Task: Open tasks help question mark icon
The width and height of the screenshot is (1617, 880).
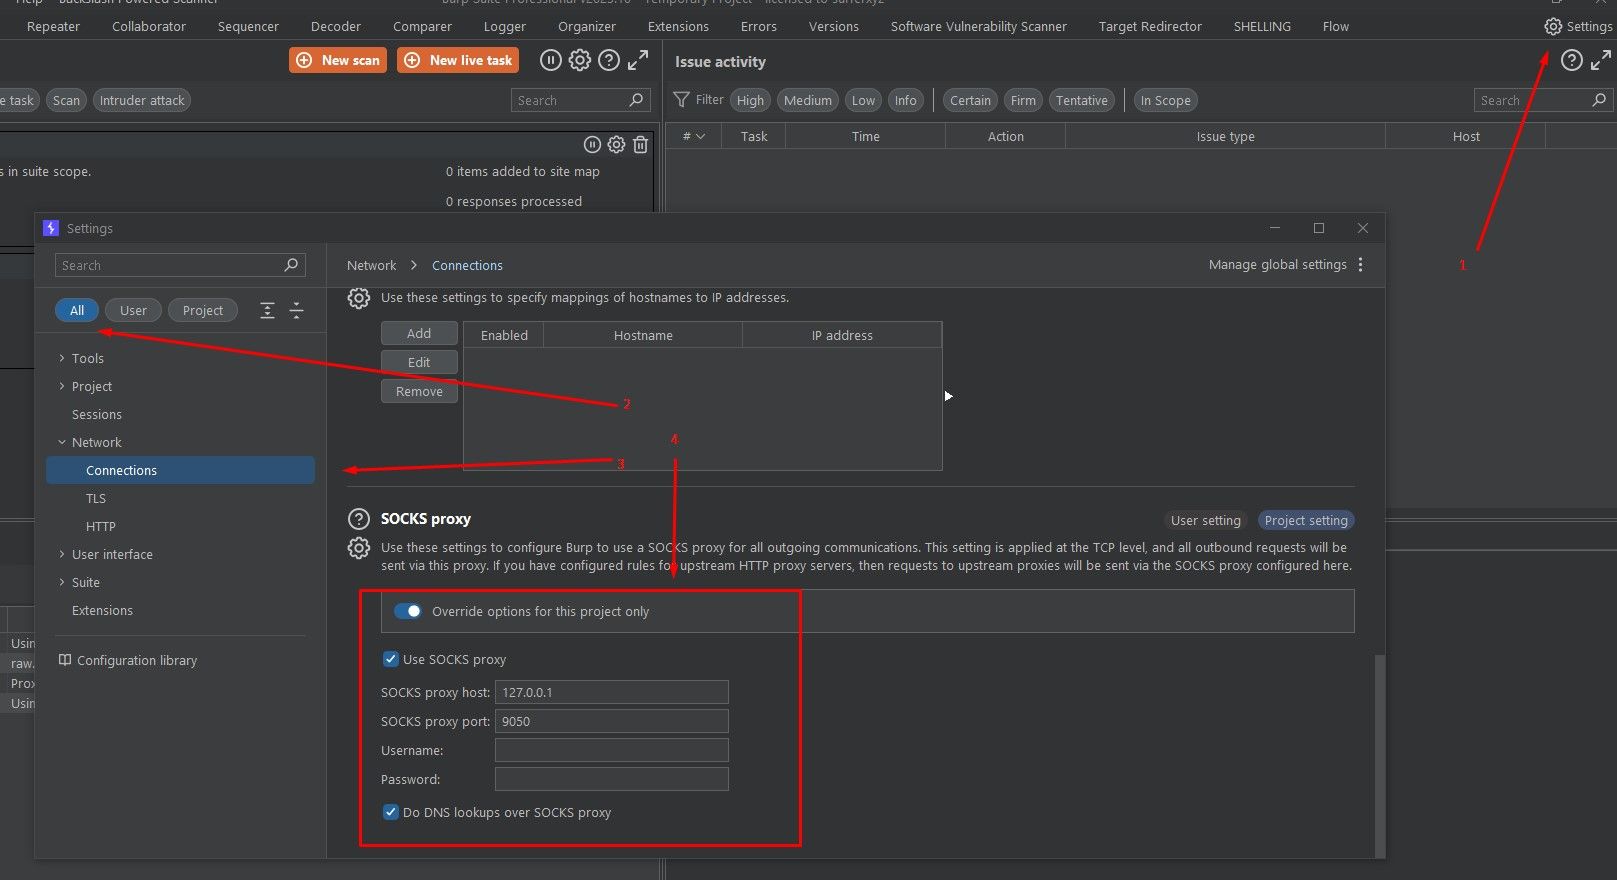Action: point(608,61)
